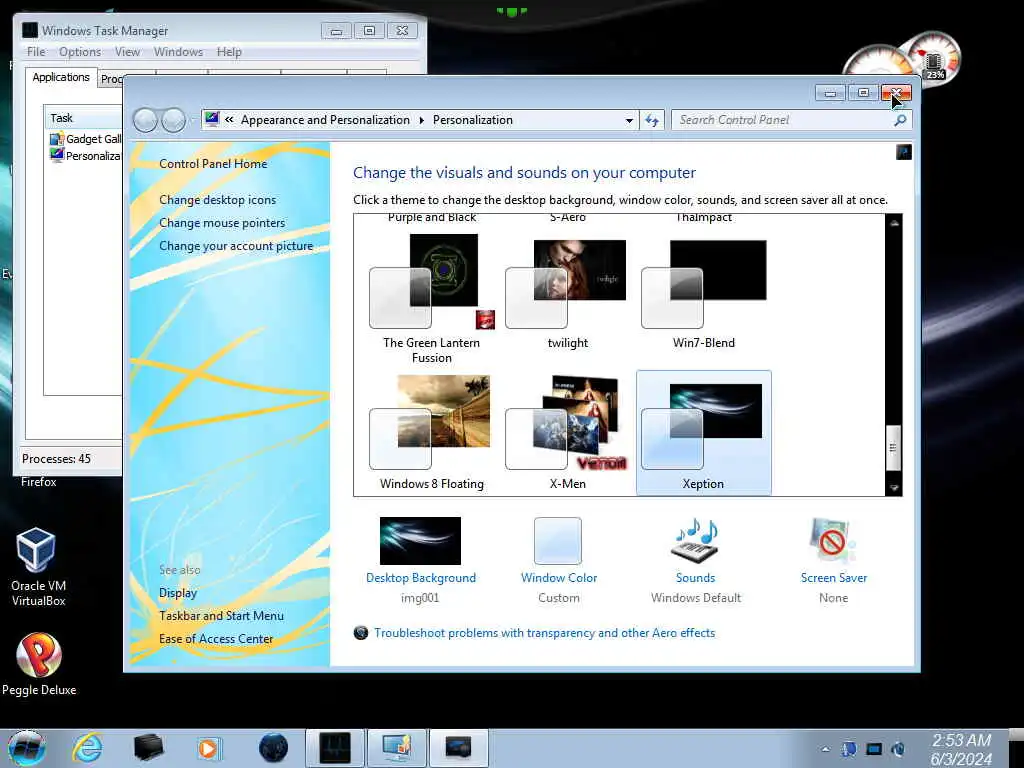Select the Windows 8 Floating theme
1024x768 pixels.
[x=432, y=432]
